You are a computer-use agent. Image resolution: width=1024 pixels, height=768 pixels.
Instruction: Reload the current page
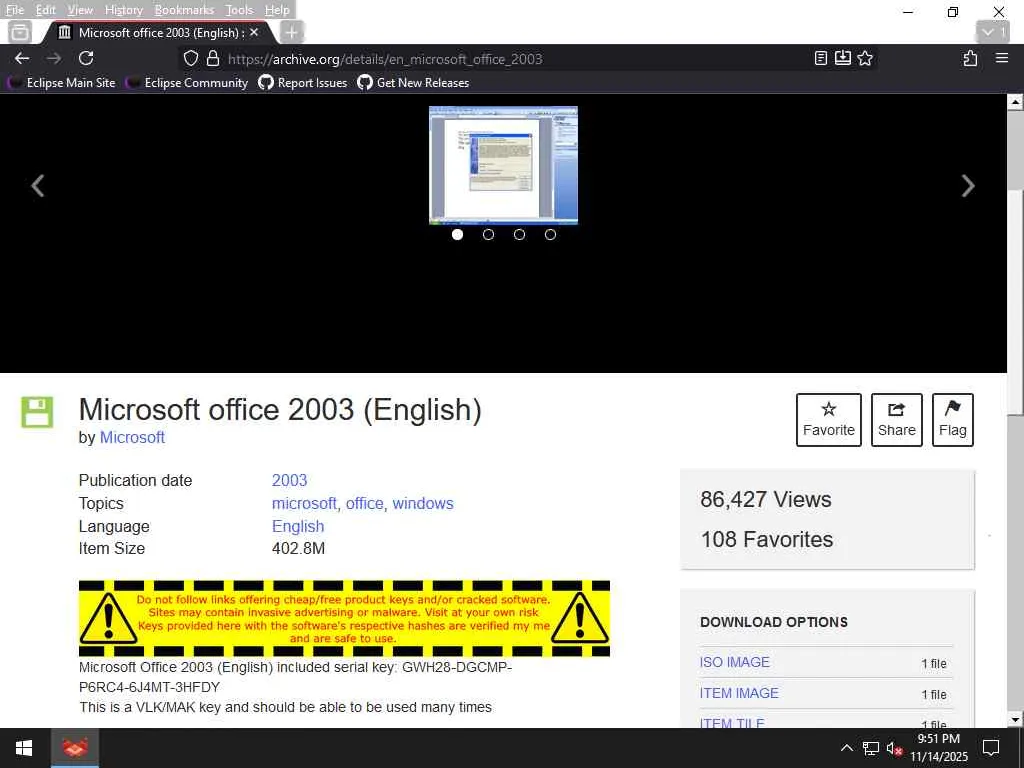(x=86, y=58)
